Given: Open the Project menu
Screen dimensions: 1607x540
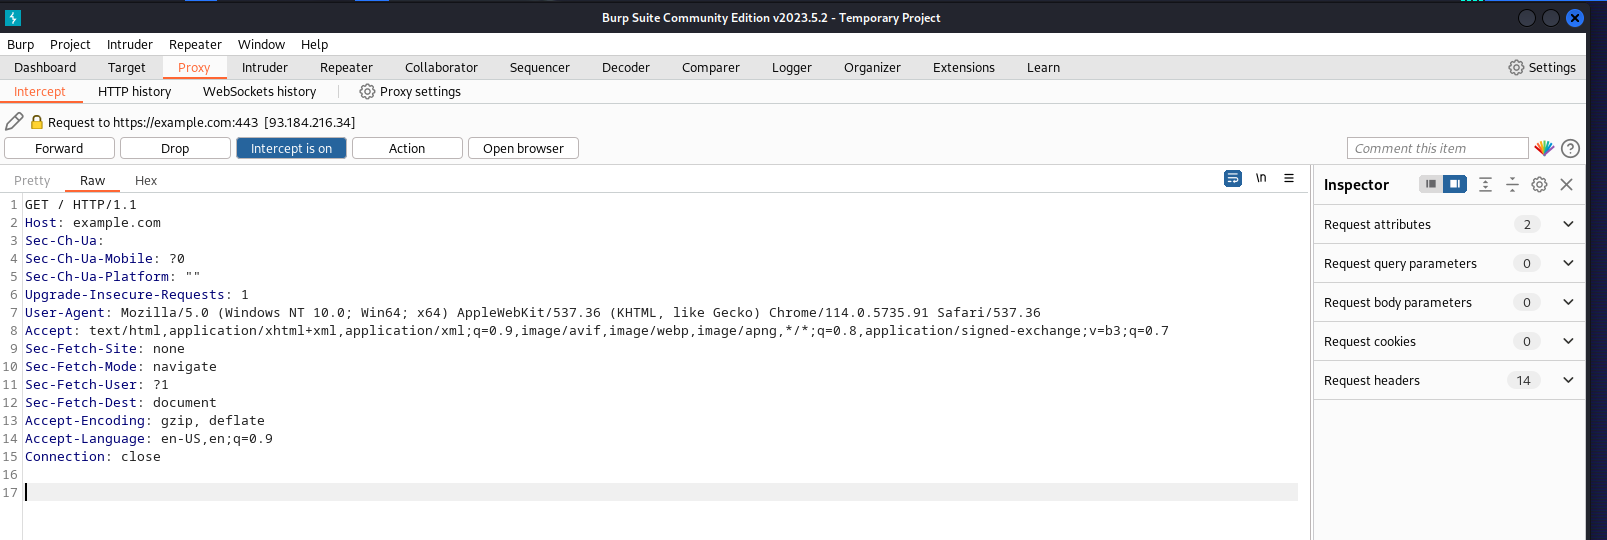Looking at the screenshot, I should coord(70,44).
